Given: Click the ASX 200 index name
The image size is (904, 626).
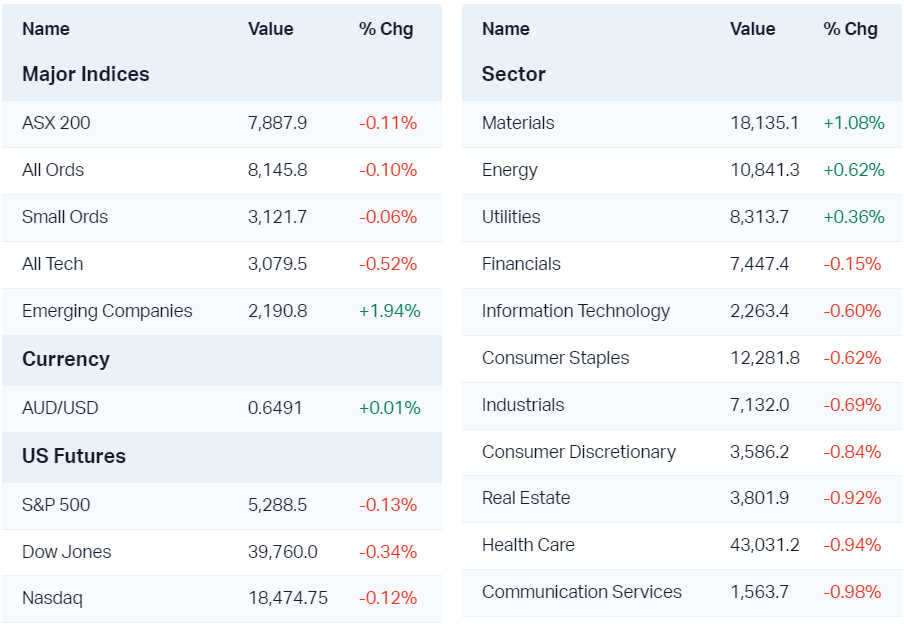Looking at the screenshot, I should click(x=56, y=123).
